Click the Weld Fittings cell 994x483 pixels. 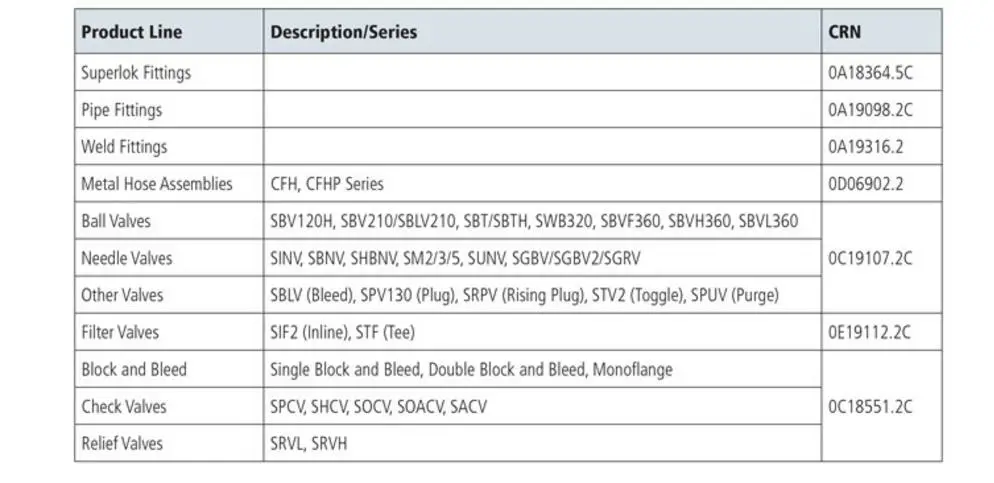[124, 147]
